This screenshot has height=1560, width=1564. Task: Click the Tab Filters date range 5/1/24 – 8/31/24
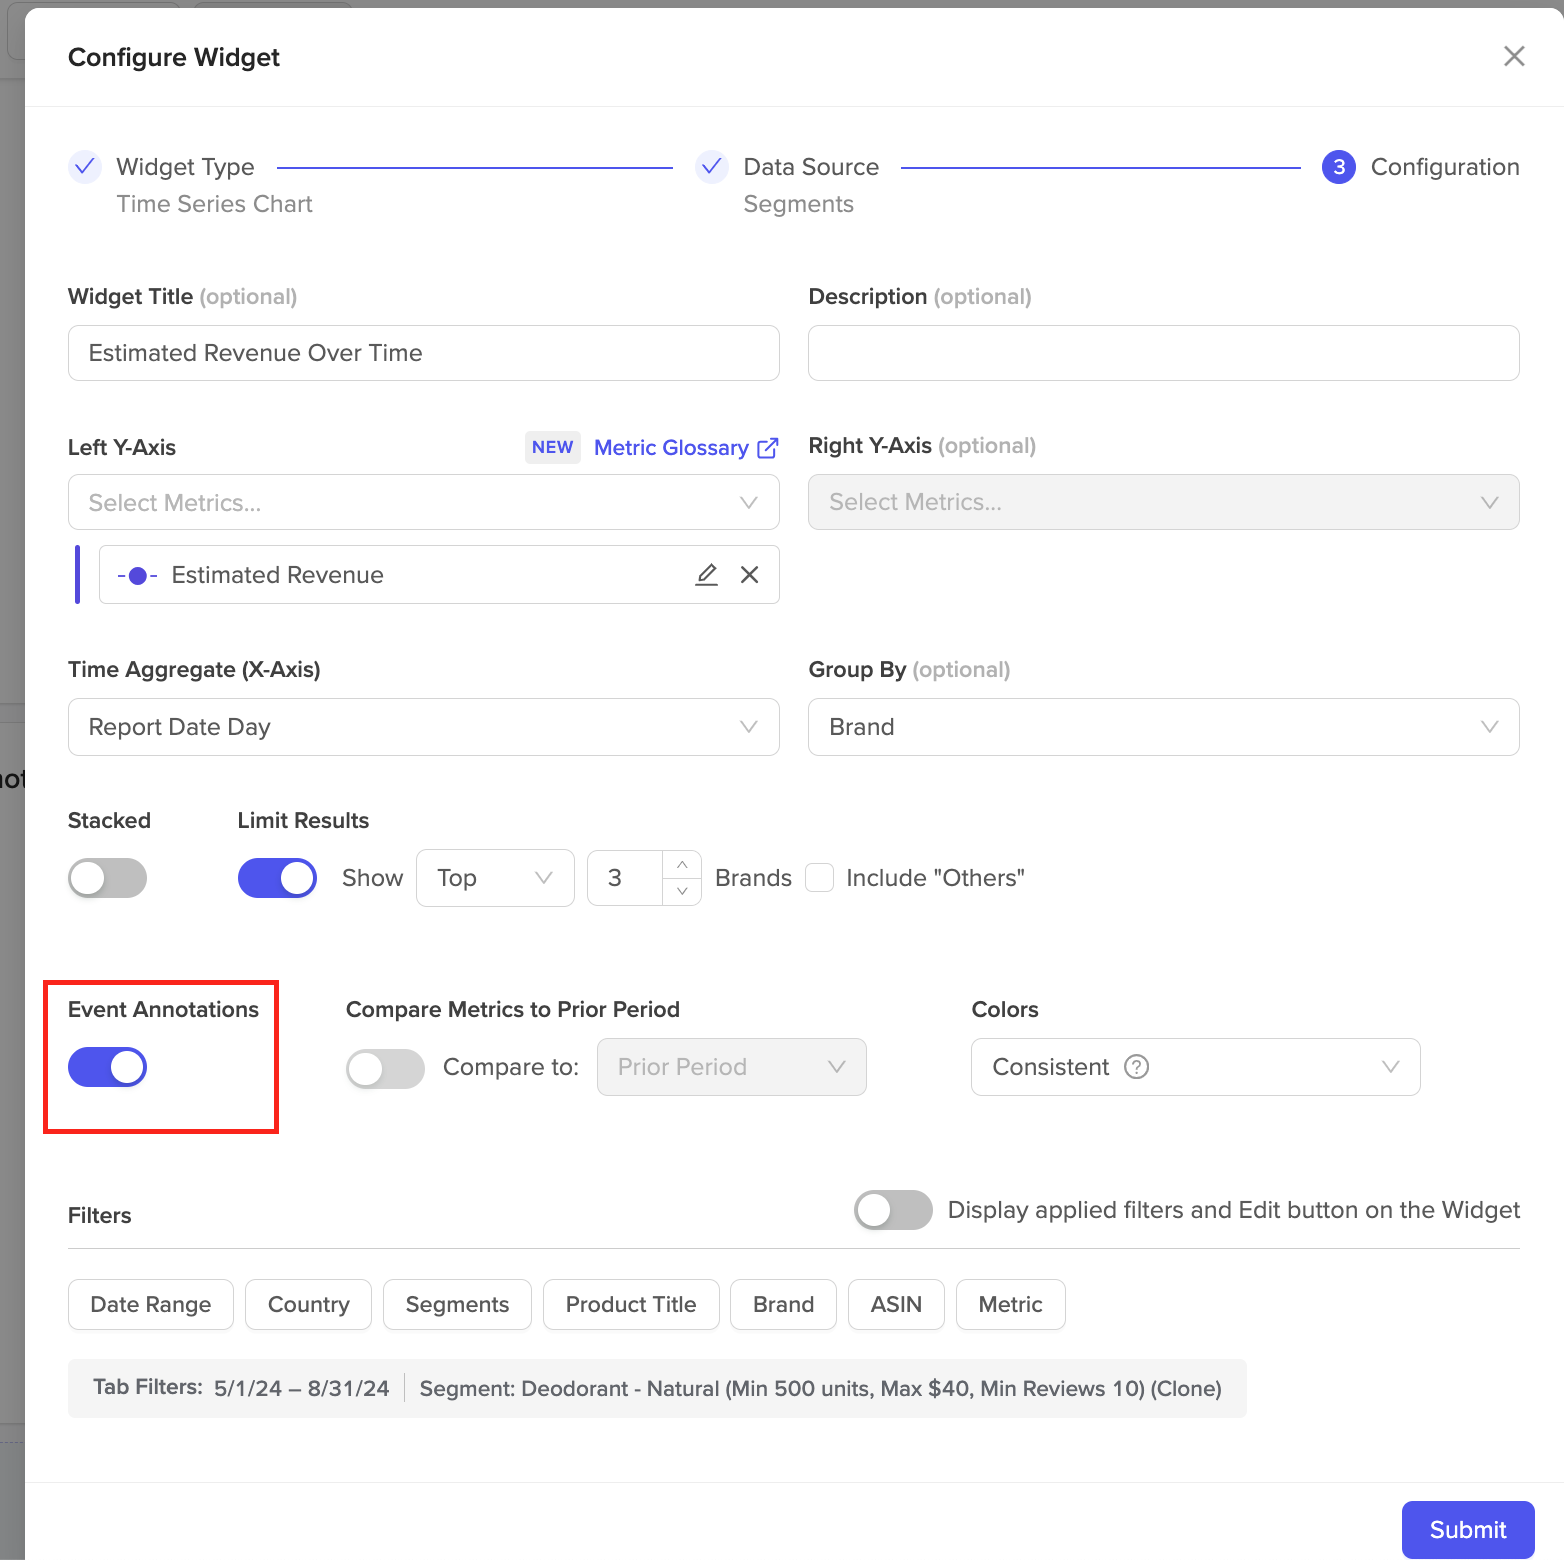[301, 1388]
